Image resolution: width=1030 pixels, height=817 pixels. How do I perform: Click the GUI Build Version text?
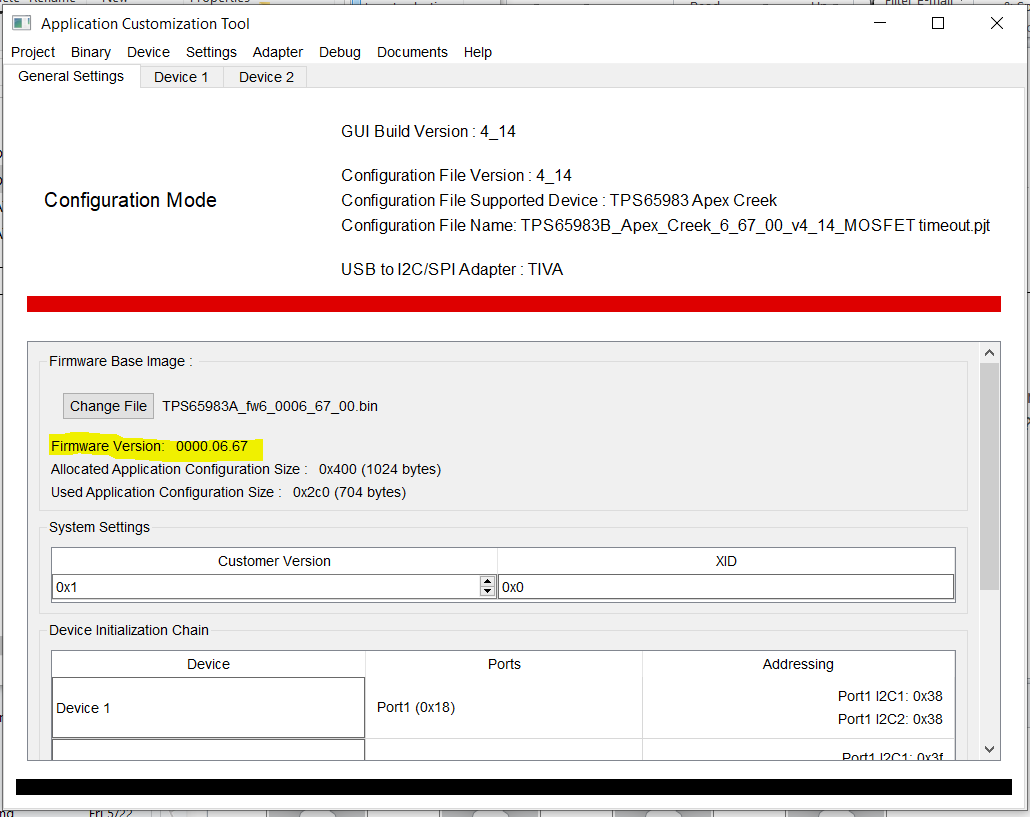point(428,131)
